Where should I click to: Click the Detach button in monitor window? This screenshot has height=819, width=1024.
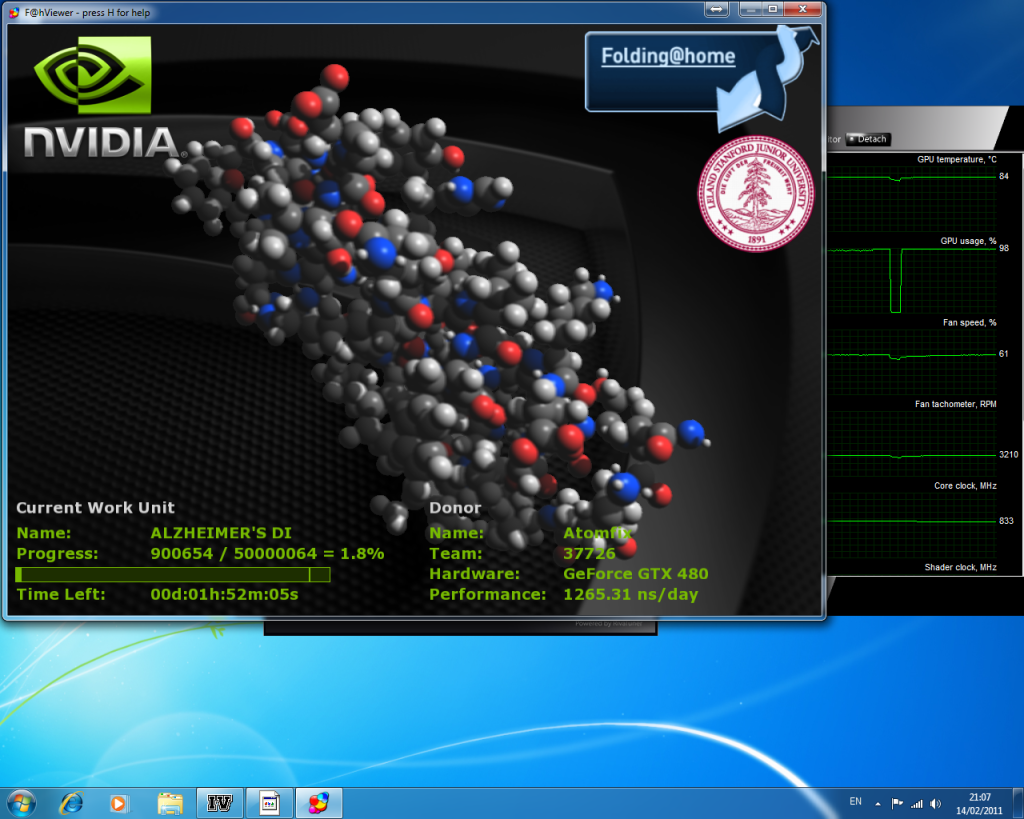[x=867, y=139]
